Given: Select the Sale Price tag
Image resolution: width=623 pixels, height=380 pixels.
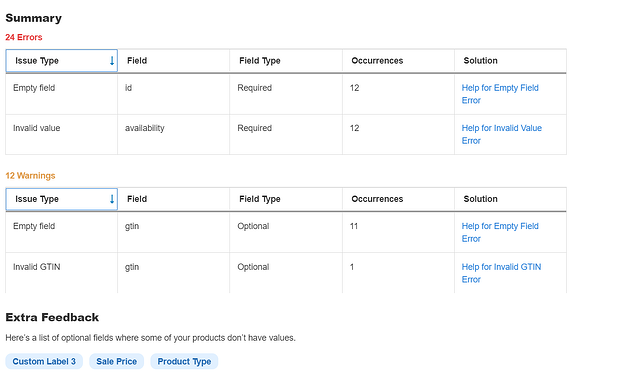Looking at the screenshot, I should [116, 361].
